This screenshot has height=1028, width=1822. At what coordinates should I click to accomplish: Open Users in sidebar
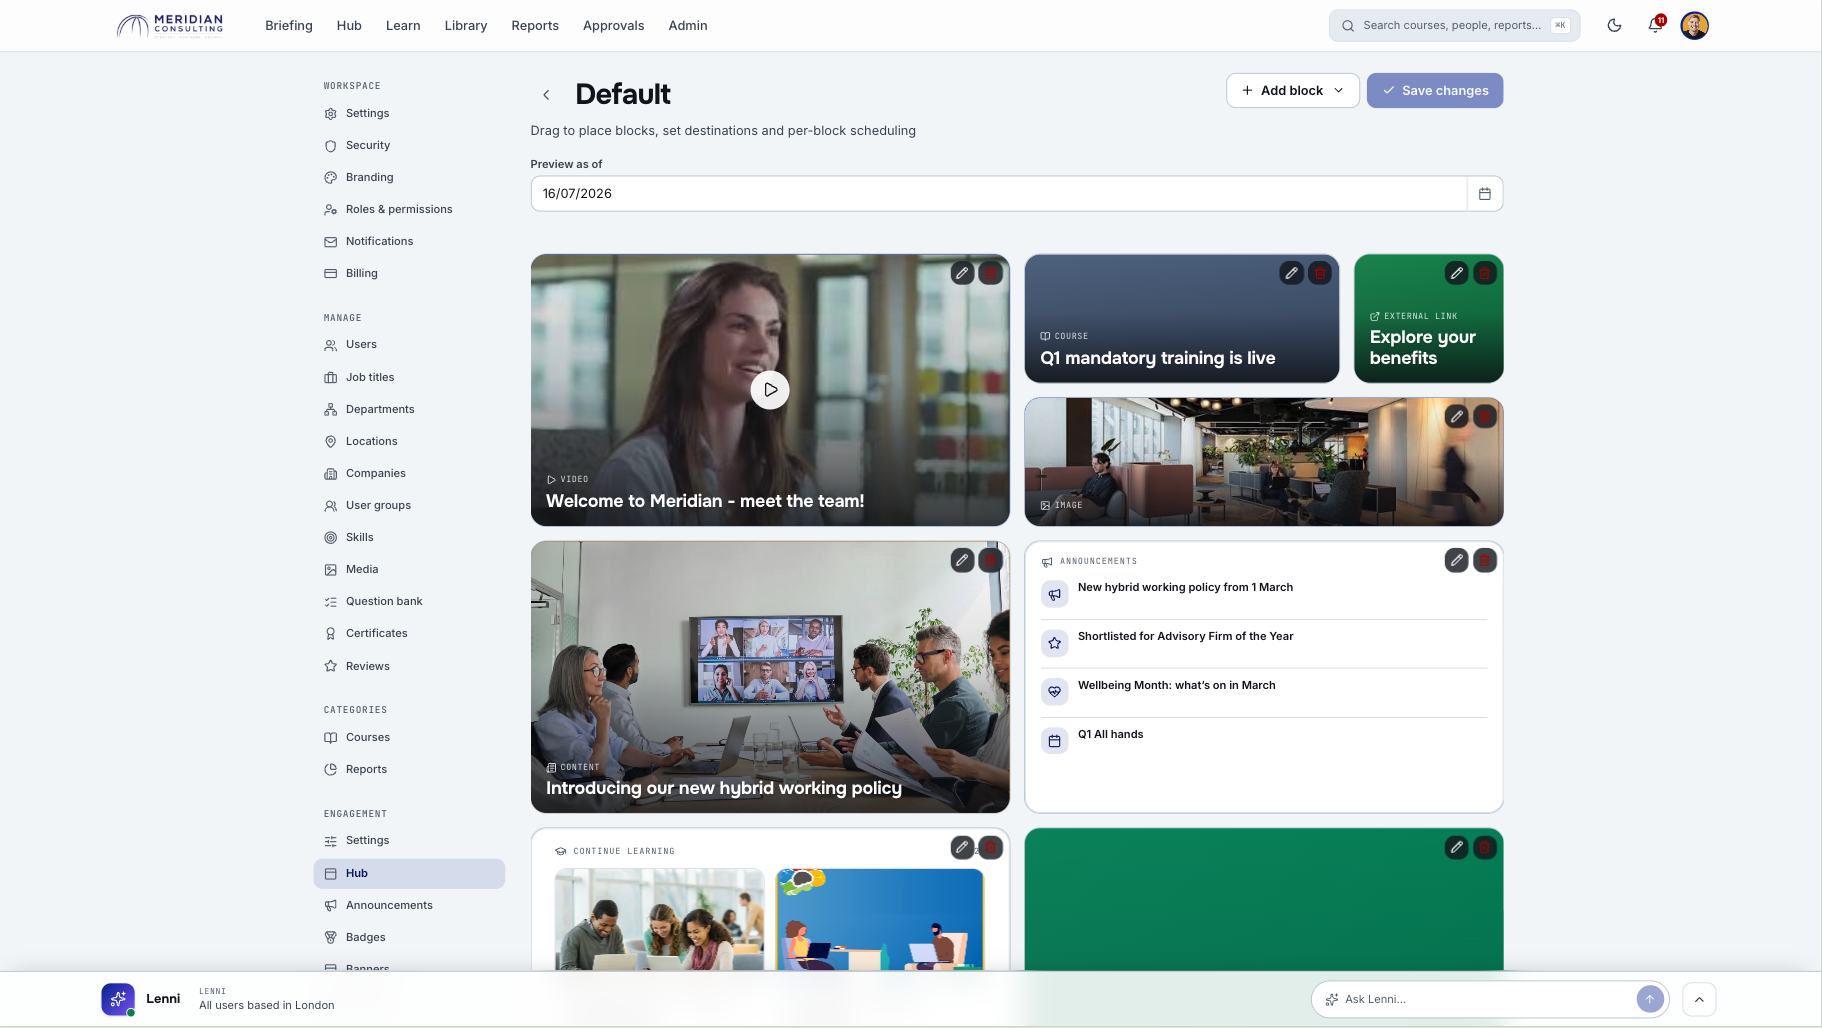tap(409, 345)
